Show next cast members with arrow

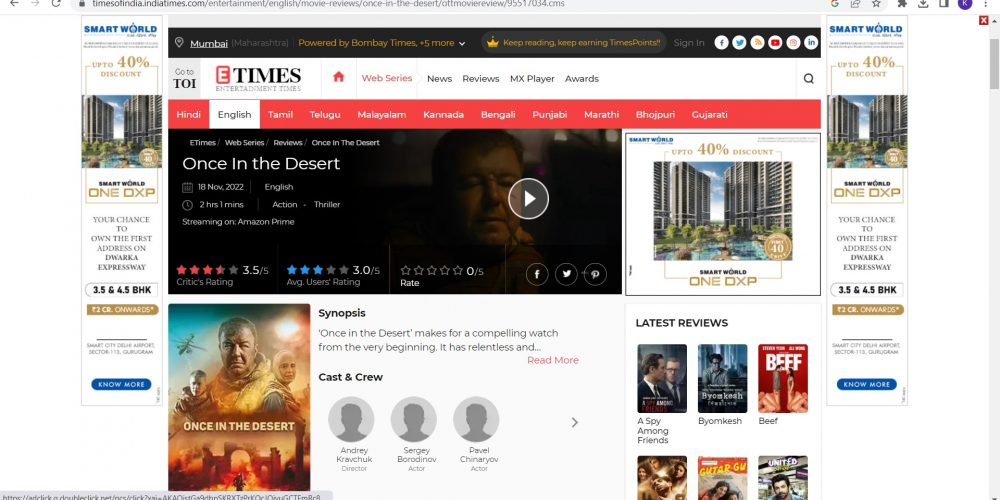[x=575, y=422]
